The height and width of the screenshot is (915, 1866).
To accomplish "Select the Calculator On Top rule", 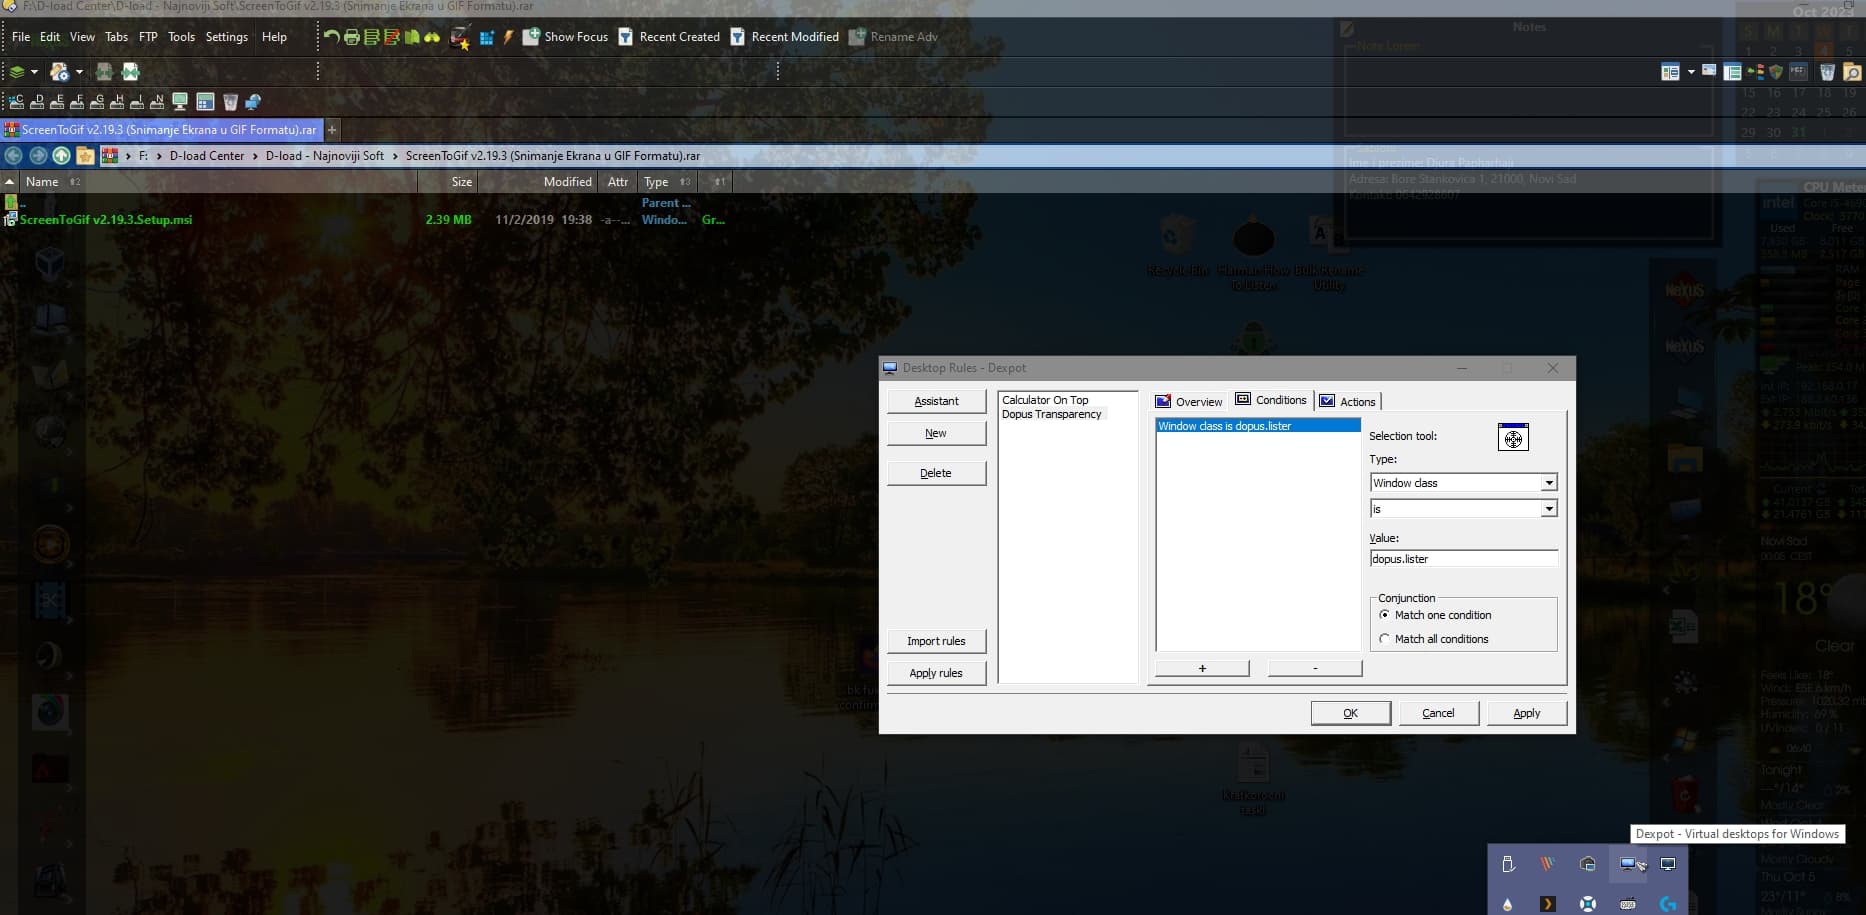I will point(1045,400).
